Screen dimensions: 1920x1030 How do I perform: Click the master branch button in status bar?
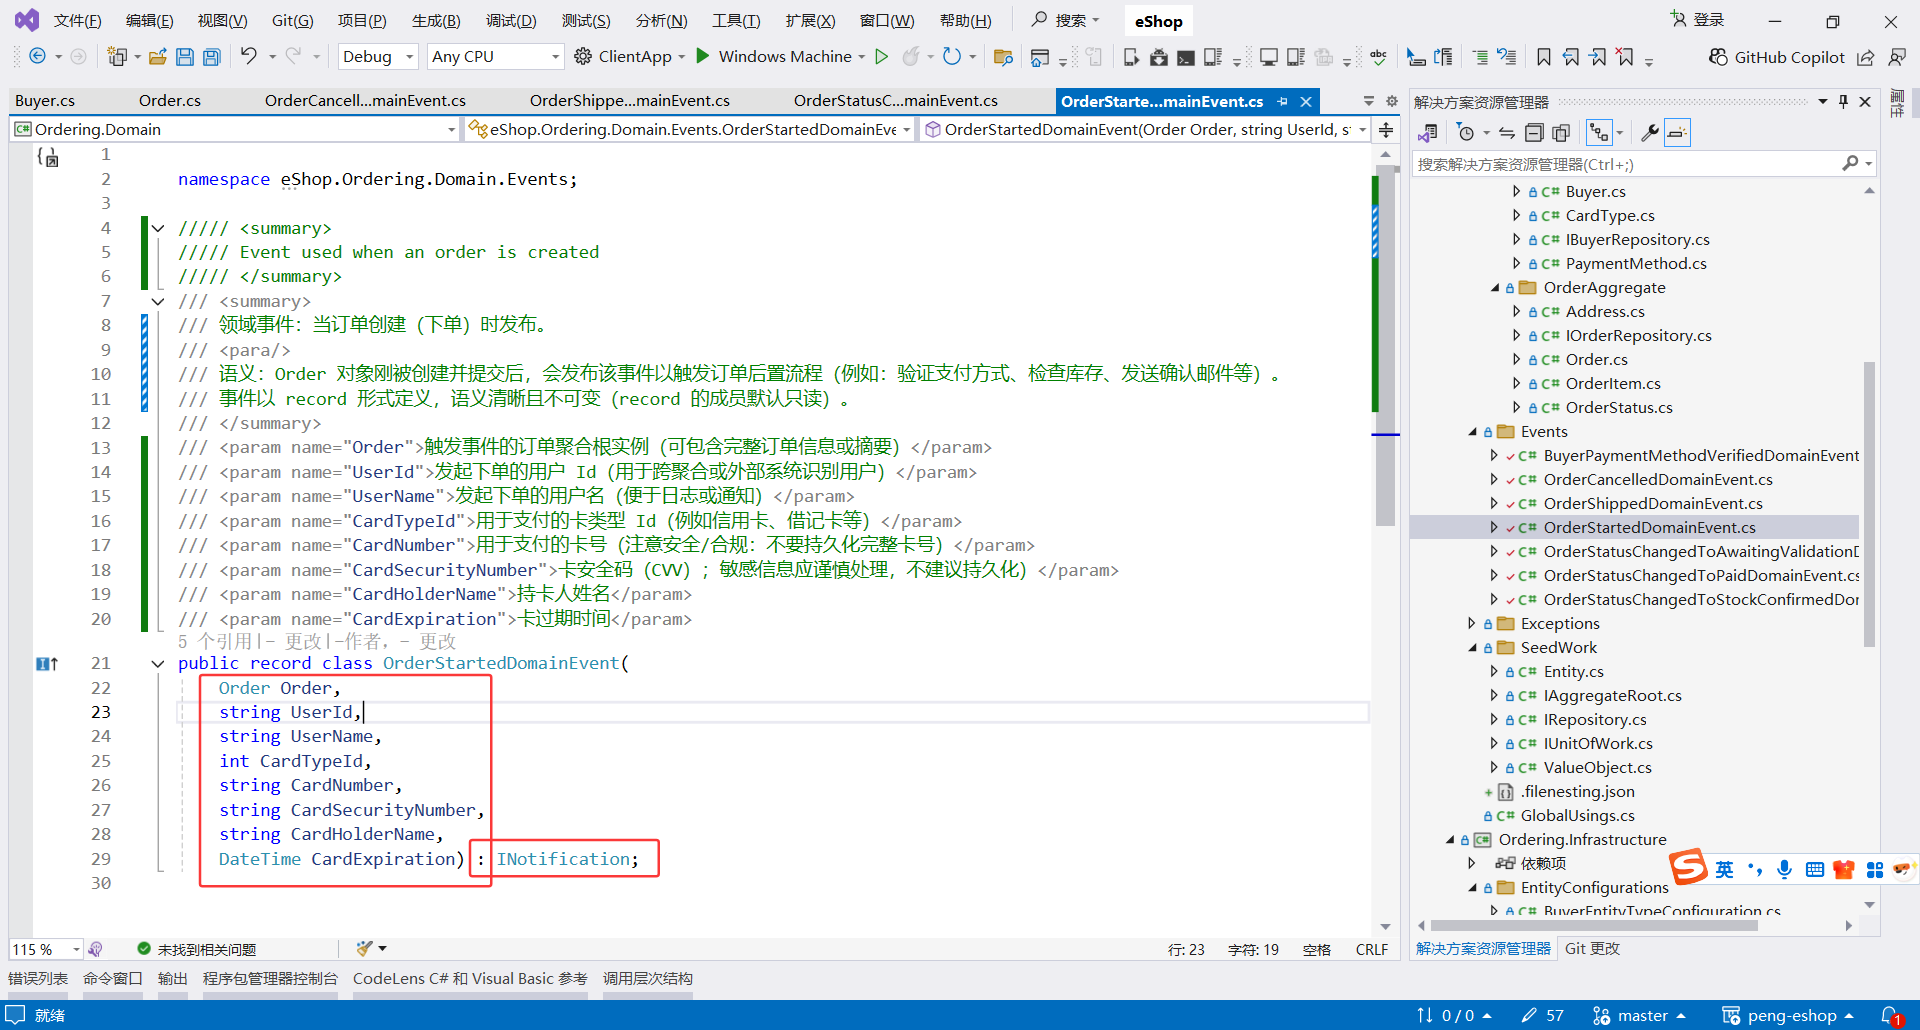point(1639,1015)
